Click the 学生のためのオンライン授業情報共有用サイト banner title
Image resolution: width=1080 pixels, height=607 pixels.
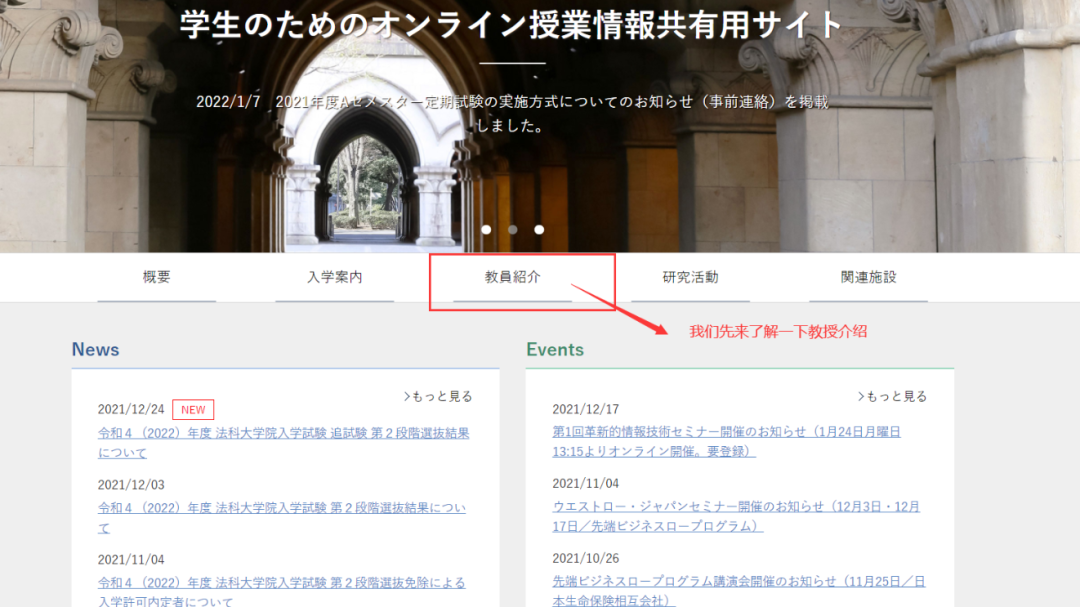pos(512,25)
